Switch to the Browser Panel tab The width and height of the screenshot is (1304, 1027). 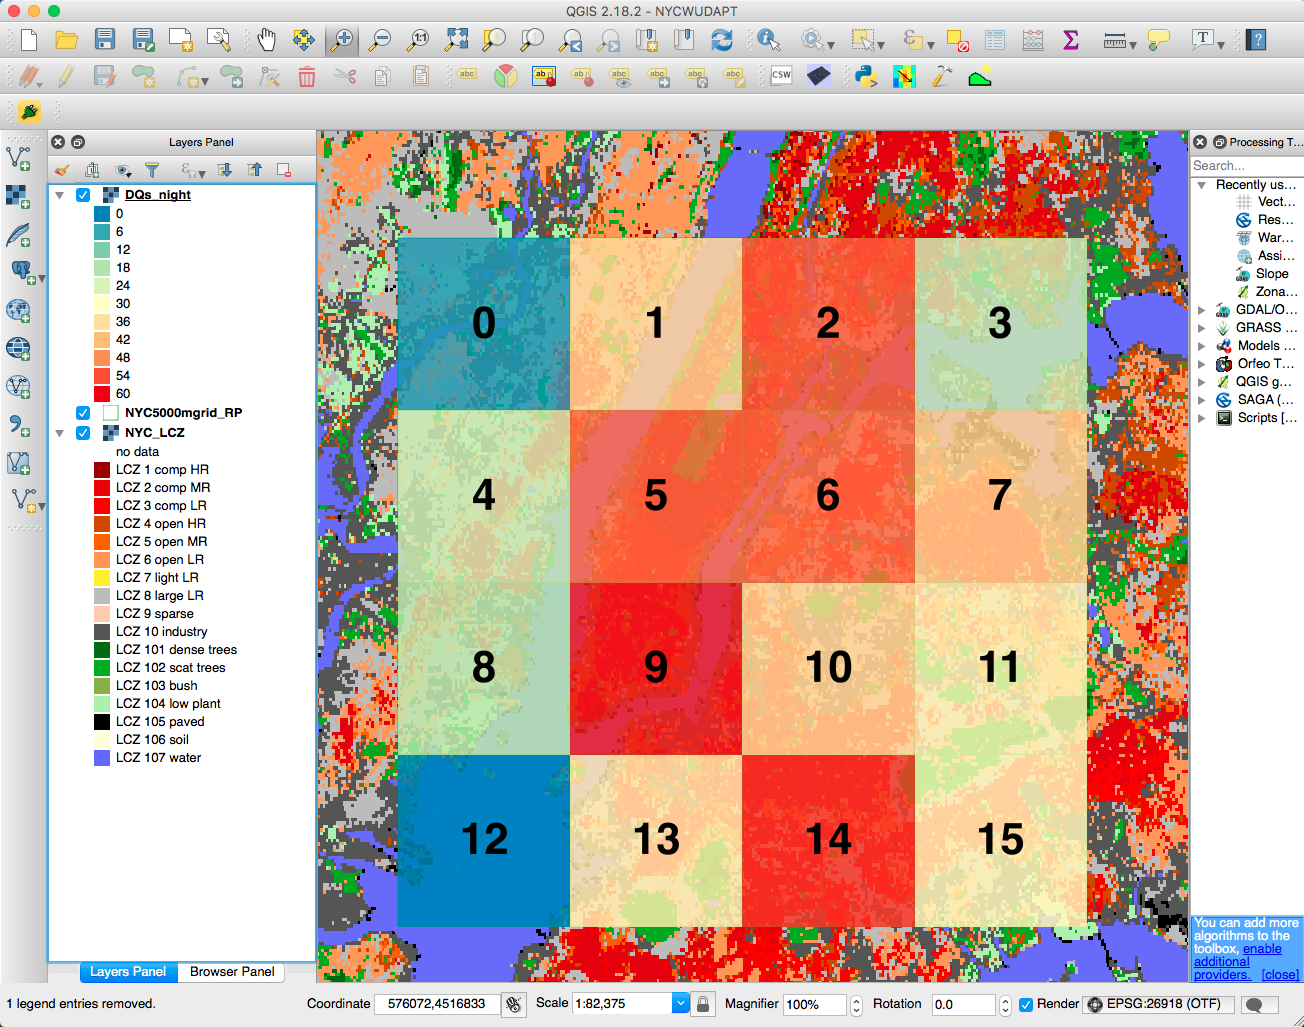click(x=232, y=971)
